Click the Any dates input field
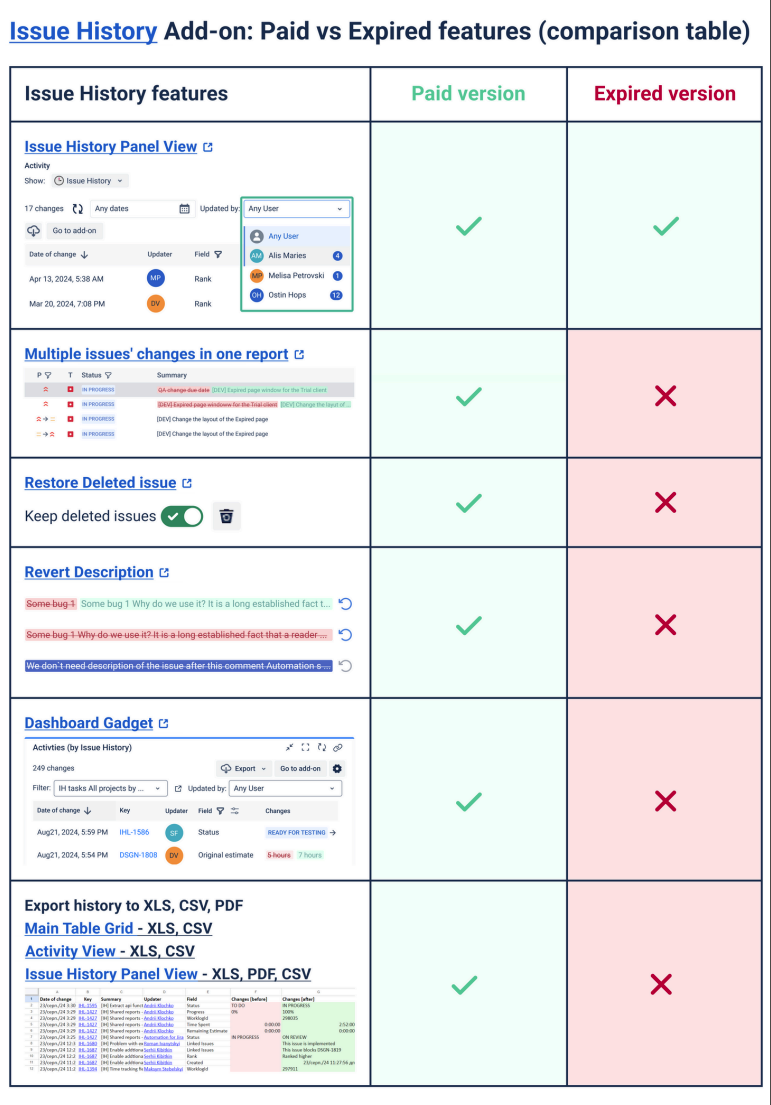This screenshot has height=1105, width=771. 134,209
